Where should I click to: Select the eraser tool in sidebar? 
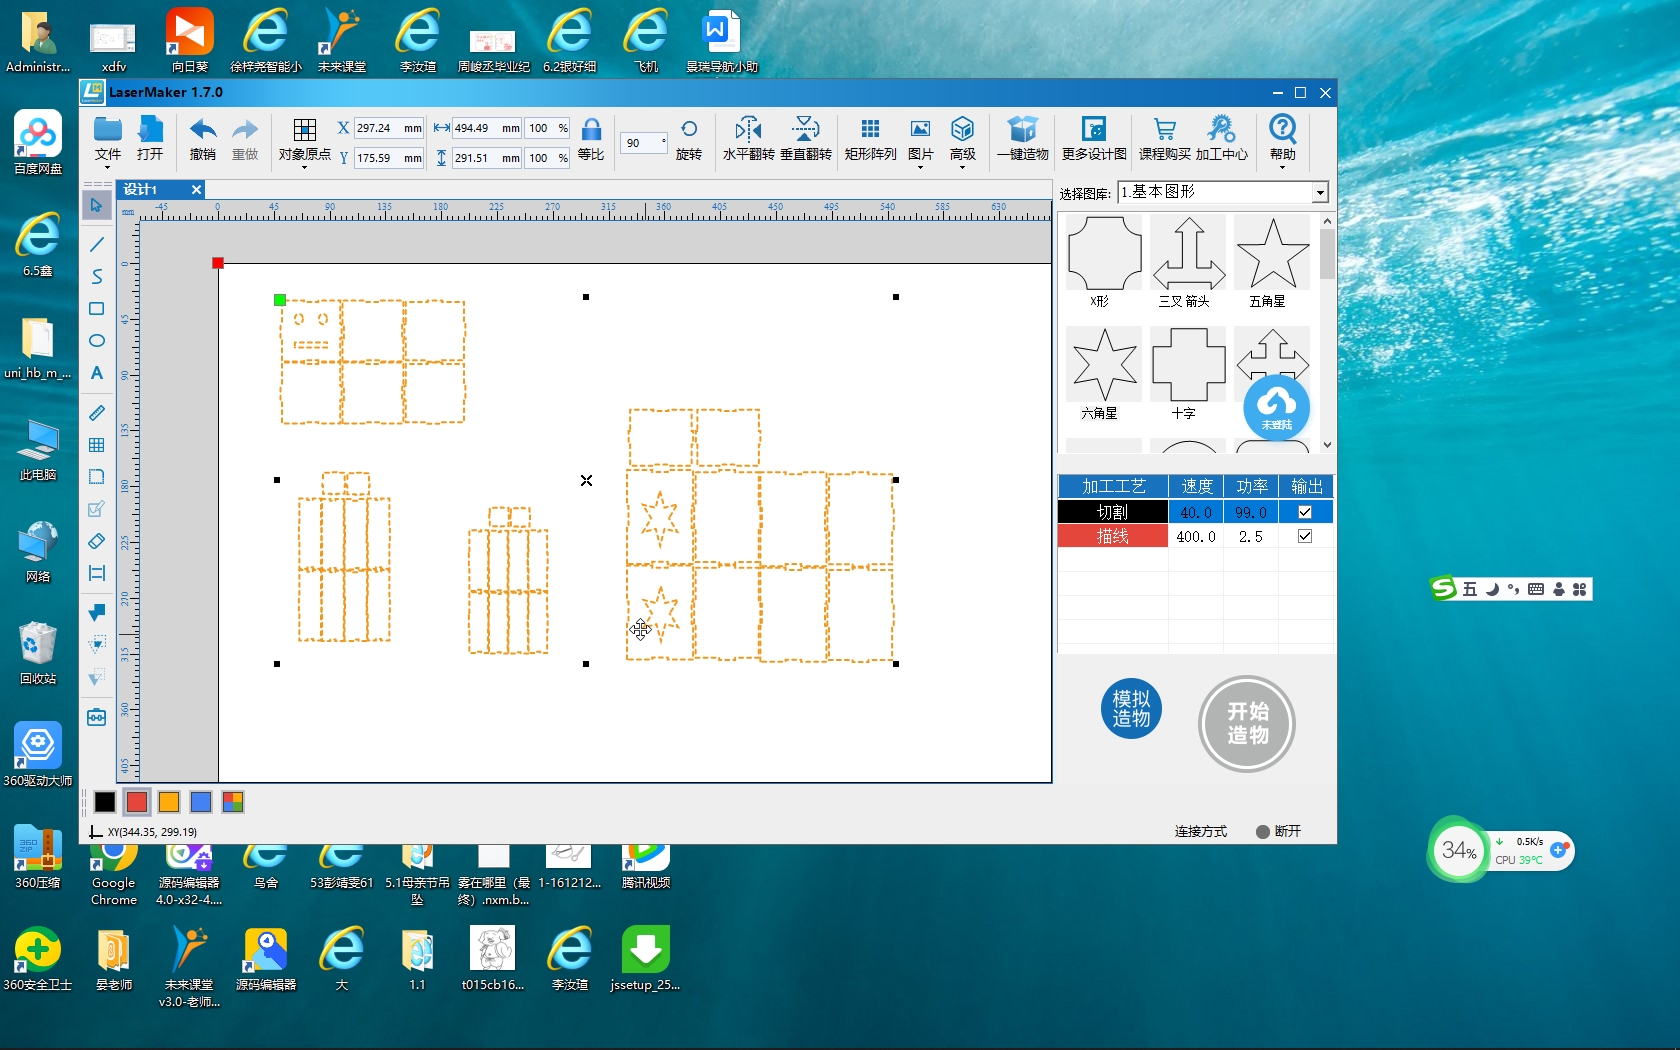click(x=96, y=541)
